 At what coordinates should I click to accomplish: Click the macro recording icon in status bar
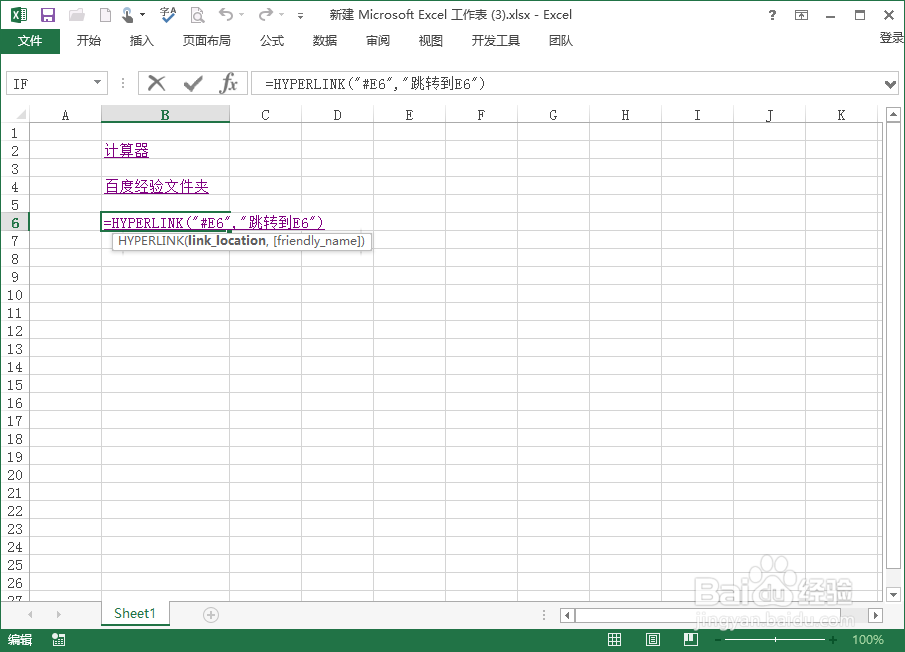pyautogui.click(x=59, y=639)
